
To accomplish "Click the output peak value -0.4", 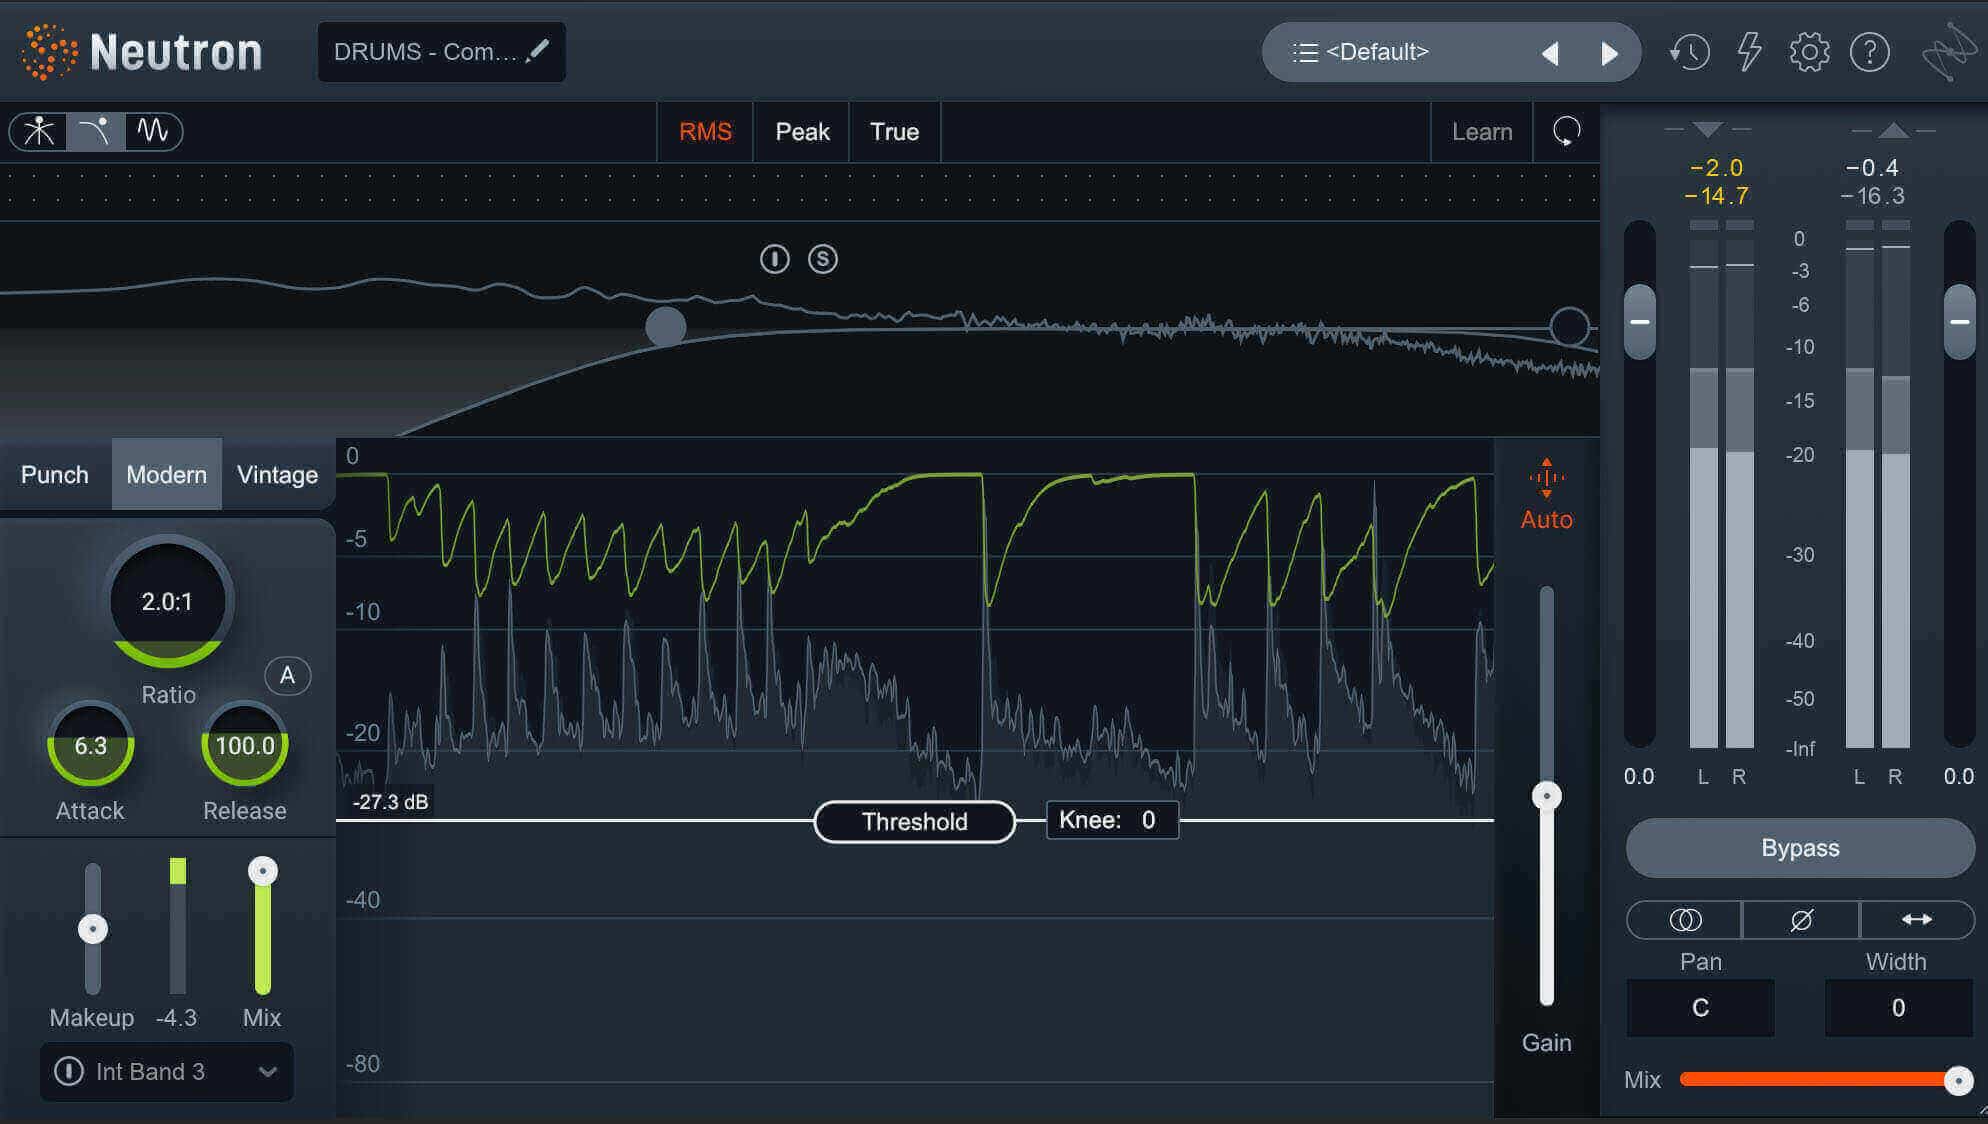I will 1872,168.
